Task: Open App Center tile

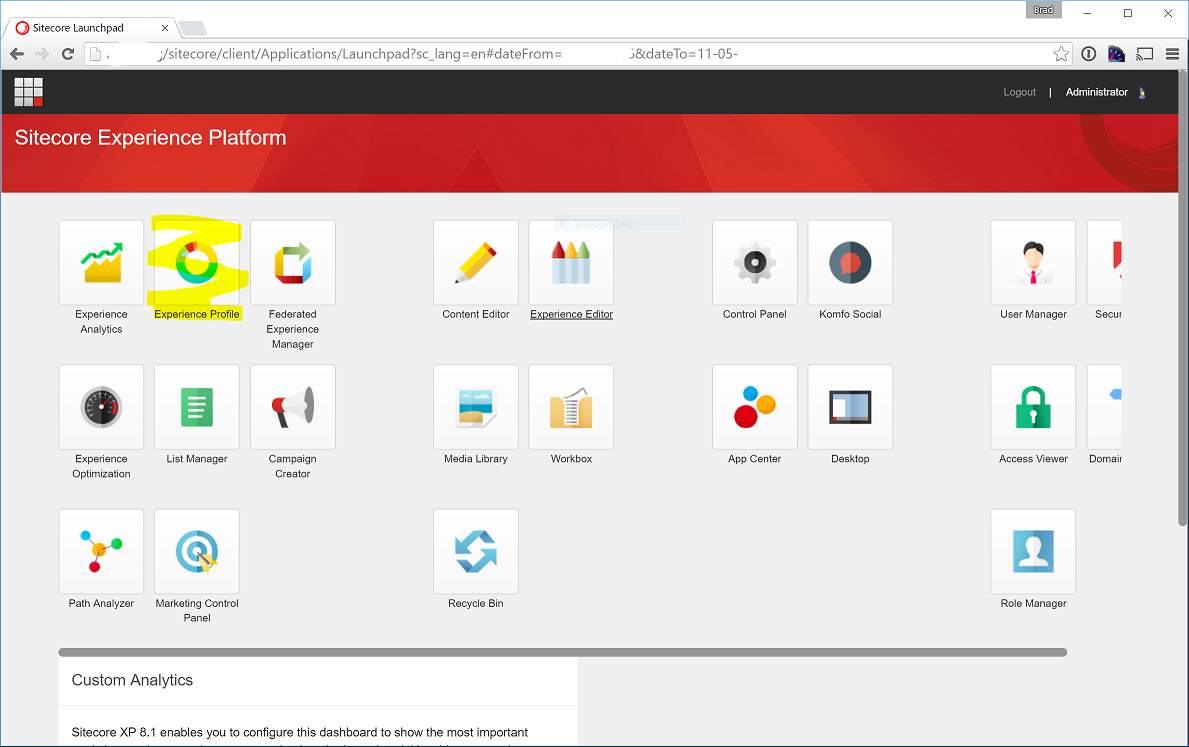Action: pyautogui.click(x=754, y=407)
